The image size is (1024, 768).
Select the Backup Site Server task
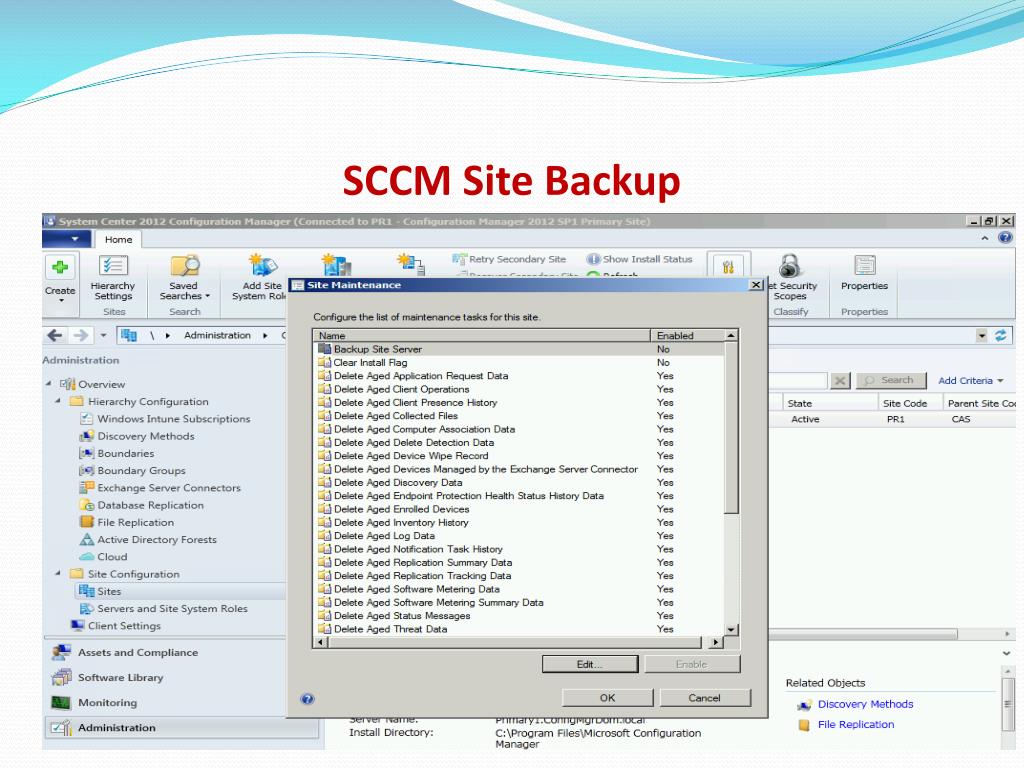[x=520, y=349]
